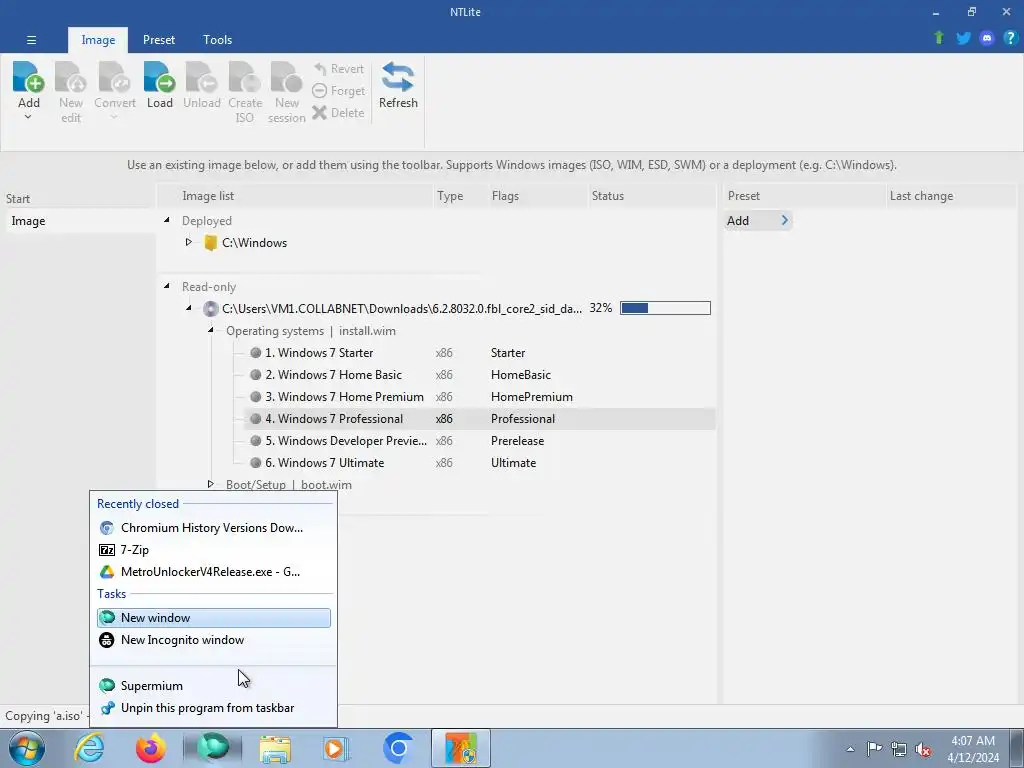Click the Last change column header
This screenshot has height=768, width=1024.
(950, 196)
